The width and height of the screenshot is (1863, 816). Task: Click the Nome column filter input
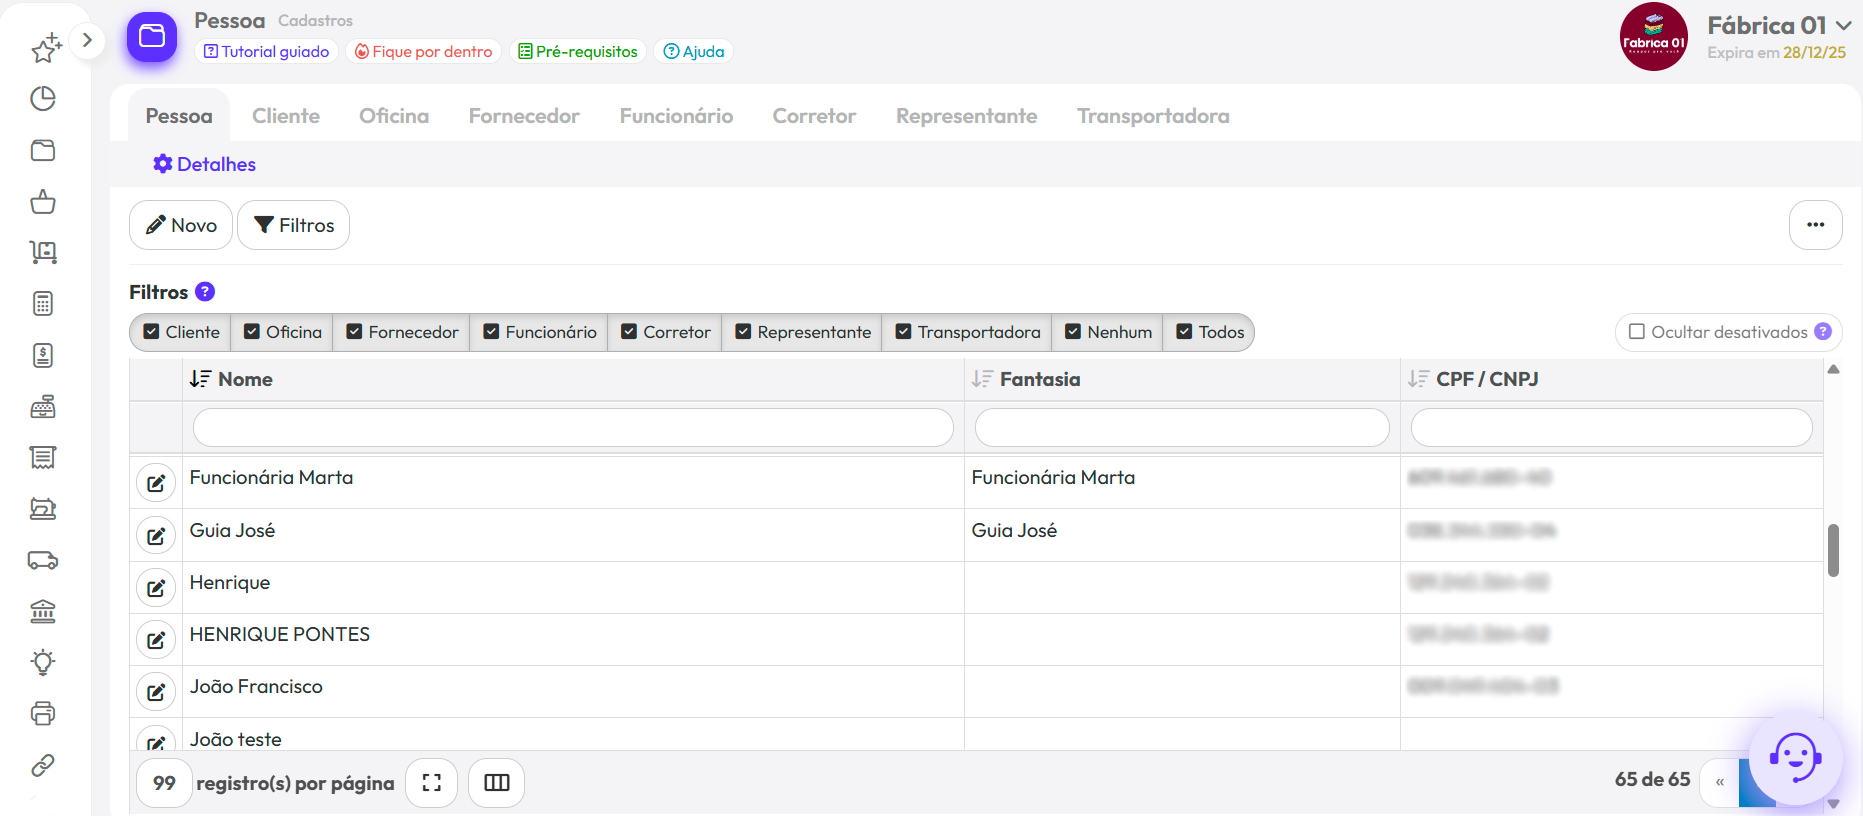573,428
